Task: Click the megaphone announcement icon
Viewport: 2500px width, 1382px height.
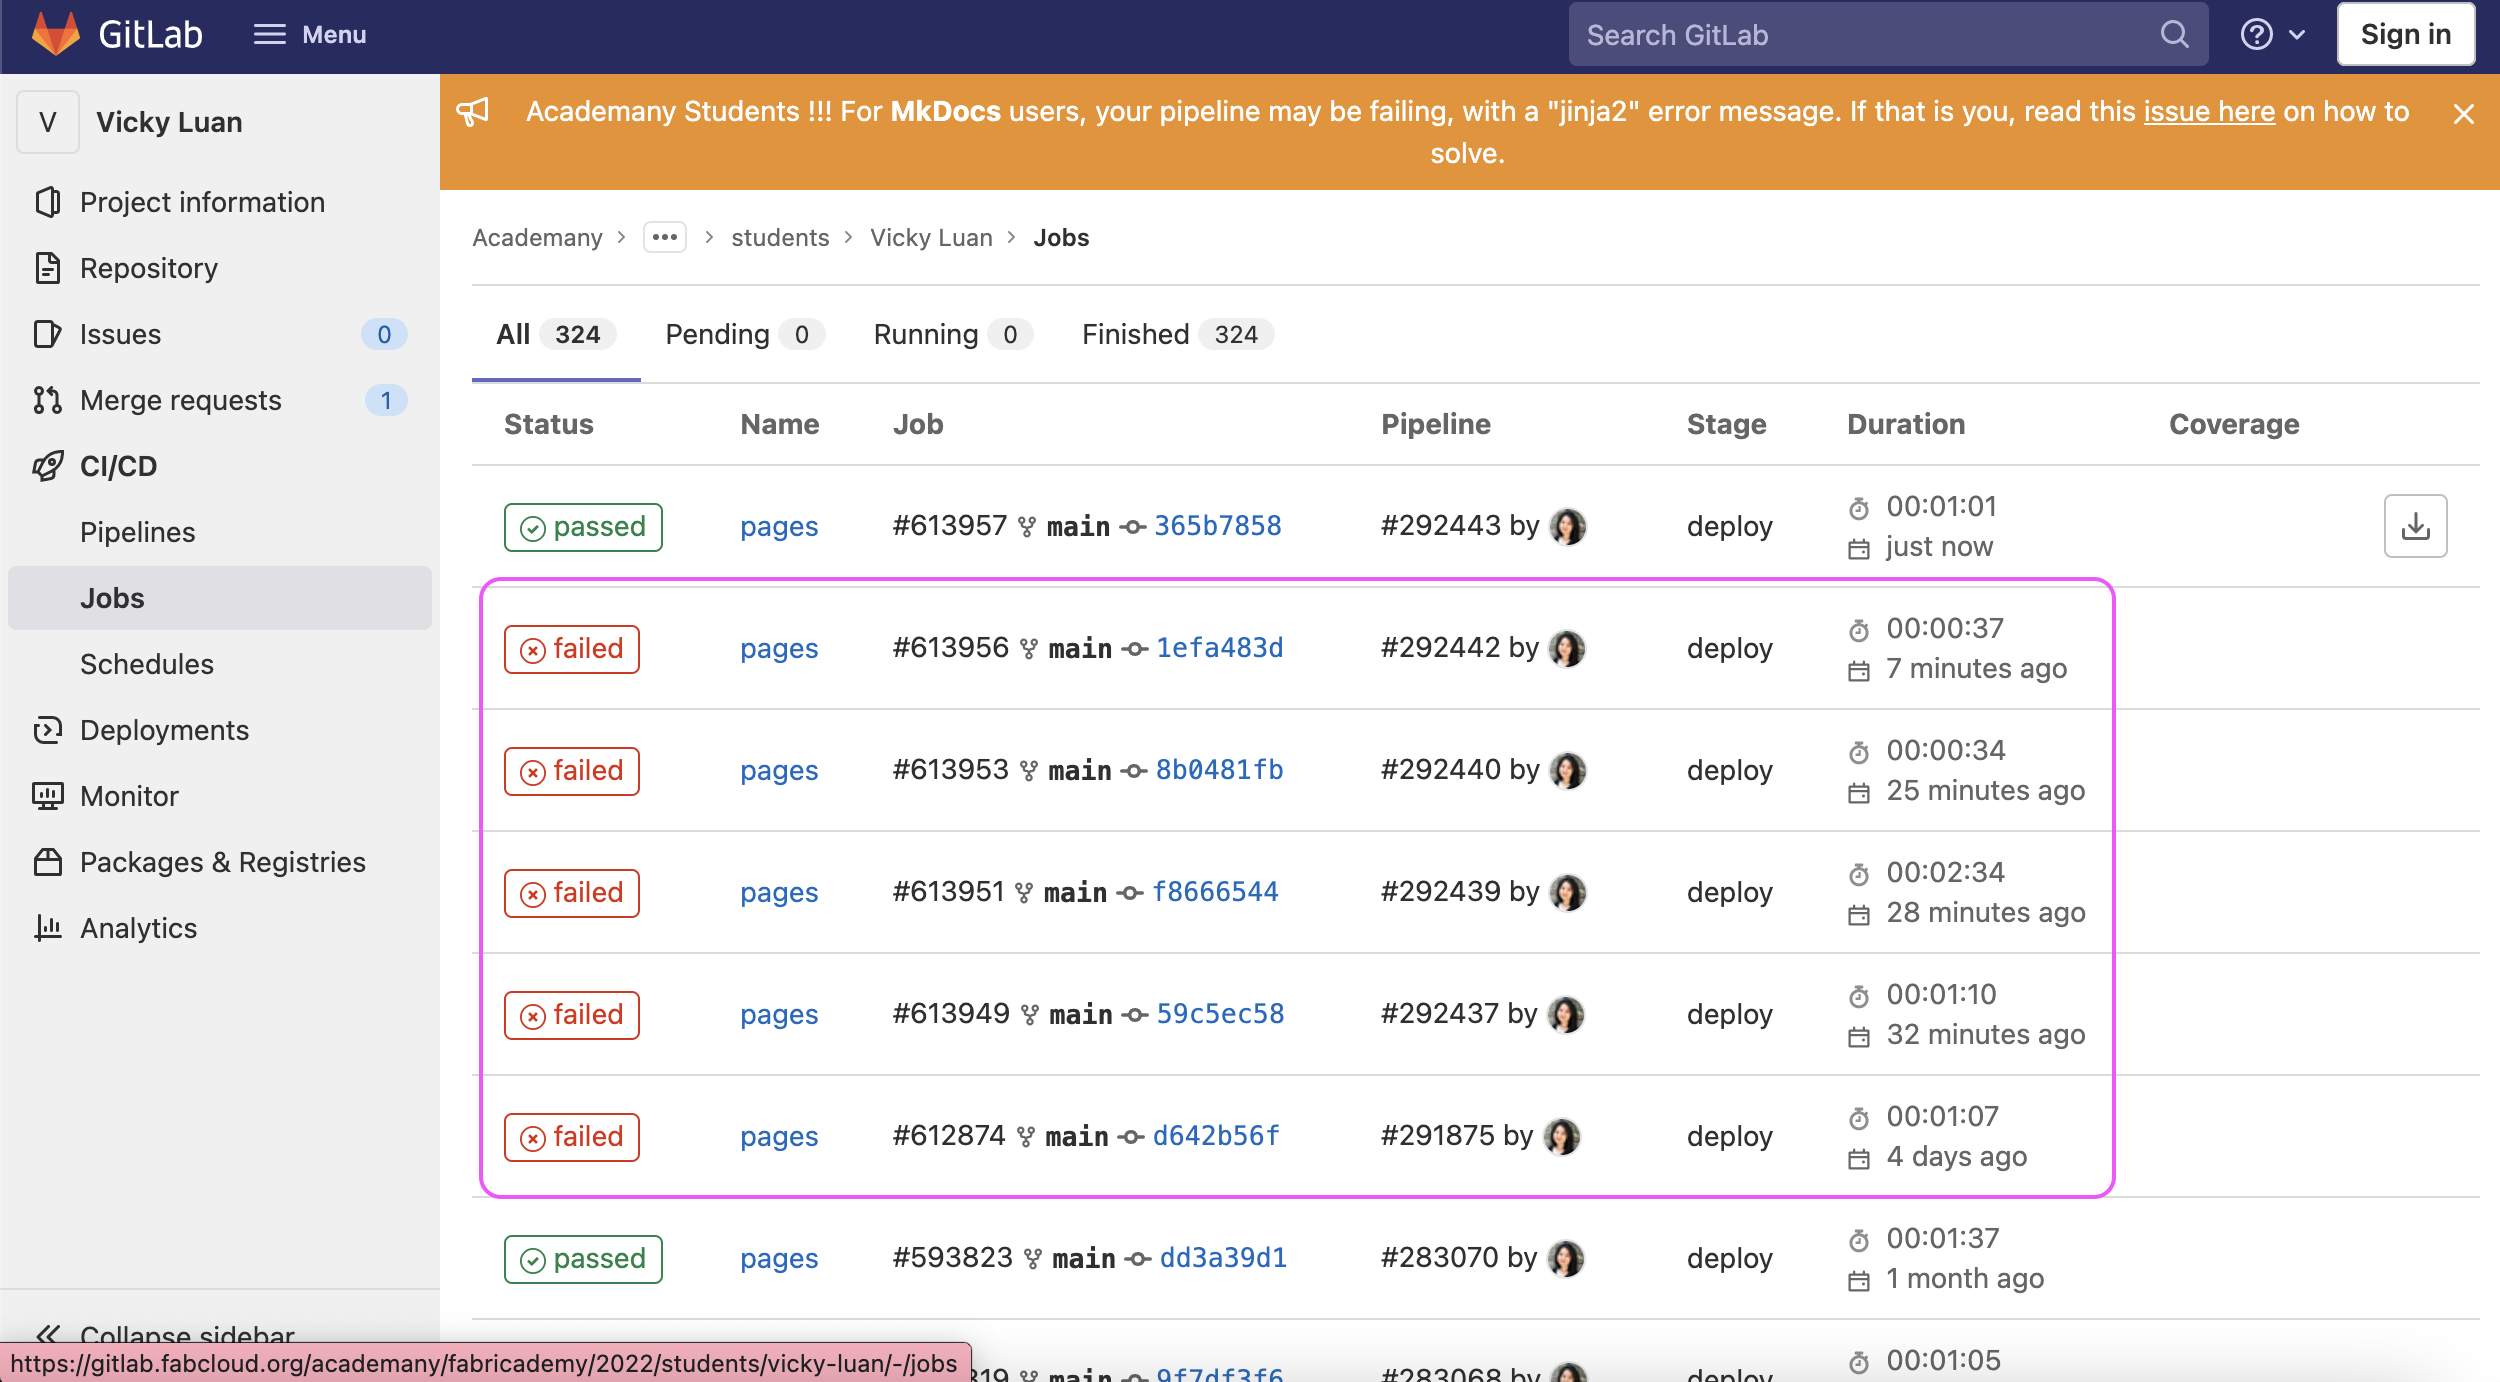Action: pyautogui.click(x=473, y=112)
